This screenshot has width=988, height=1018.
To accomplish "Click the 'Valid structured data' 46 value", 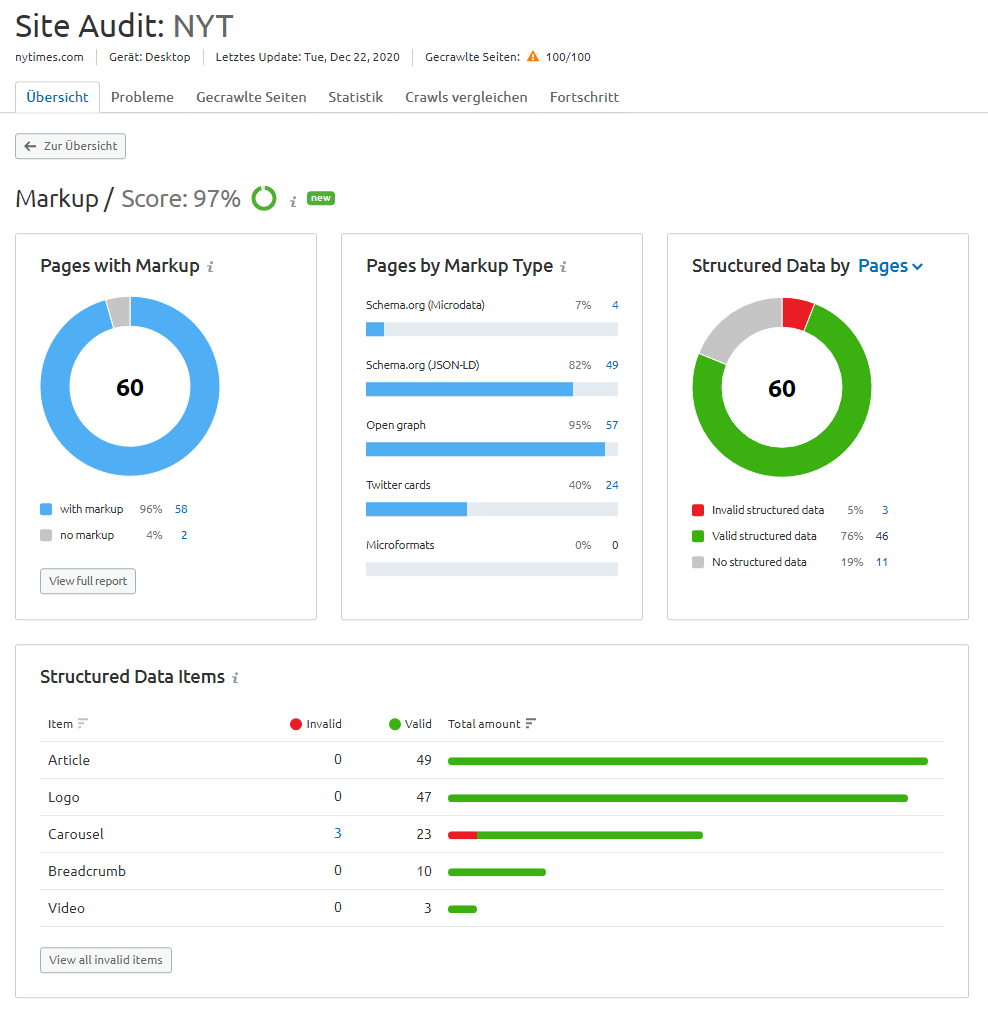I will click(882, 536).
